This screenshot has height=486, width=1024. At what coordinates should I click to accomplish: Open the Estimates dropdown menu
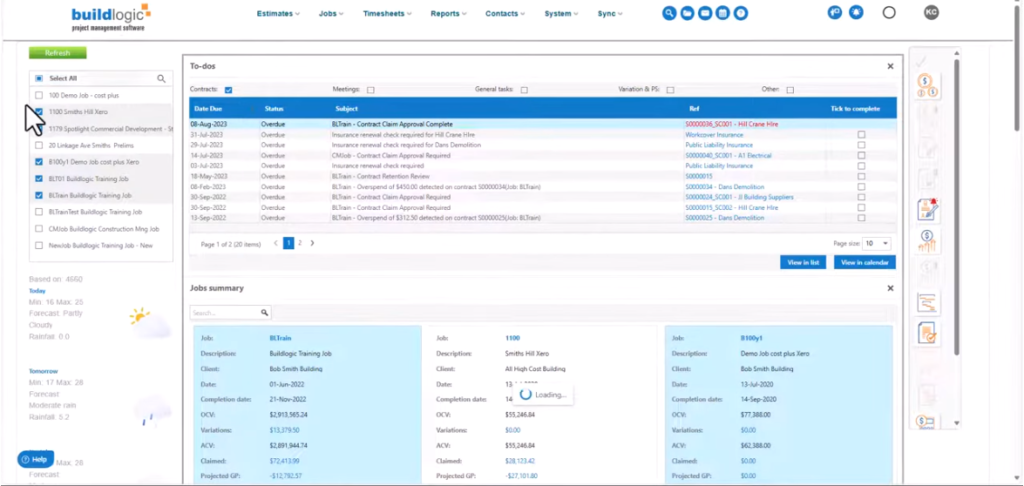point(278,14)
